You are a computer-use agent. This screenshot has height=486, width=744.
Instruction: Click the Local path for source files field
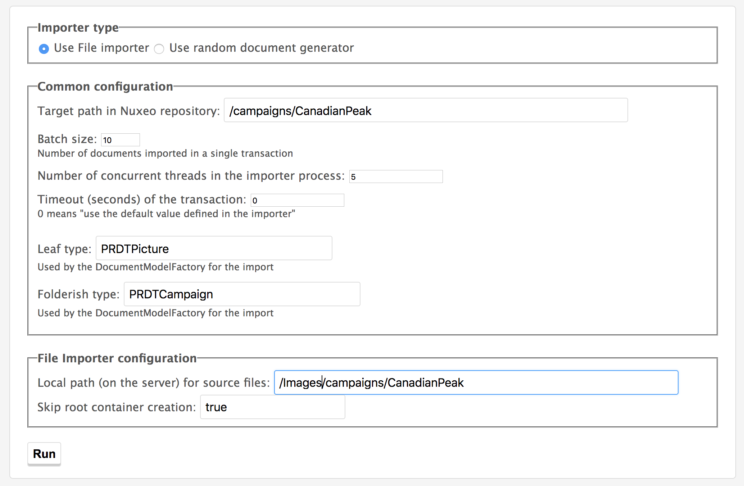coord(476,382)
